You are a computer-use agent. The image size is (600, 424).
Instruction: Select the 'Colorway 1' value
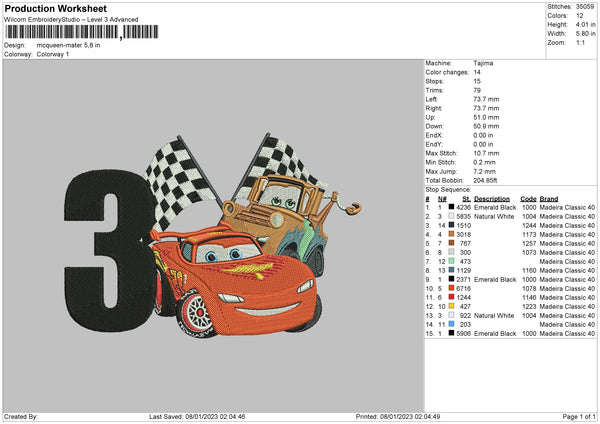(53, 54)
